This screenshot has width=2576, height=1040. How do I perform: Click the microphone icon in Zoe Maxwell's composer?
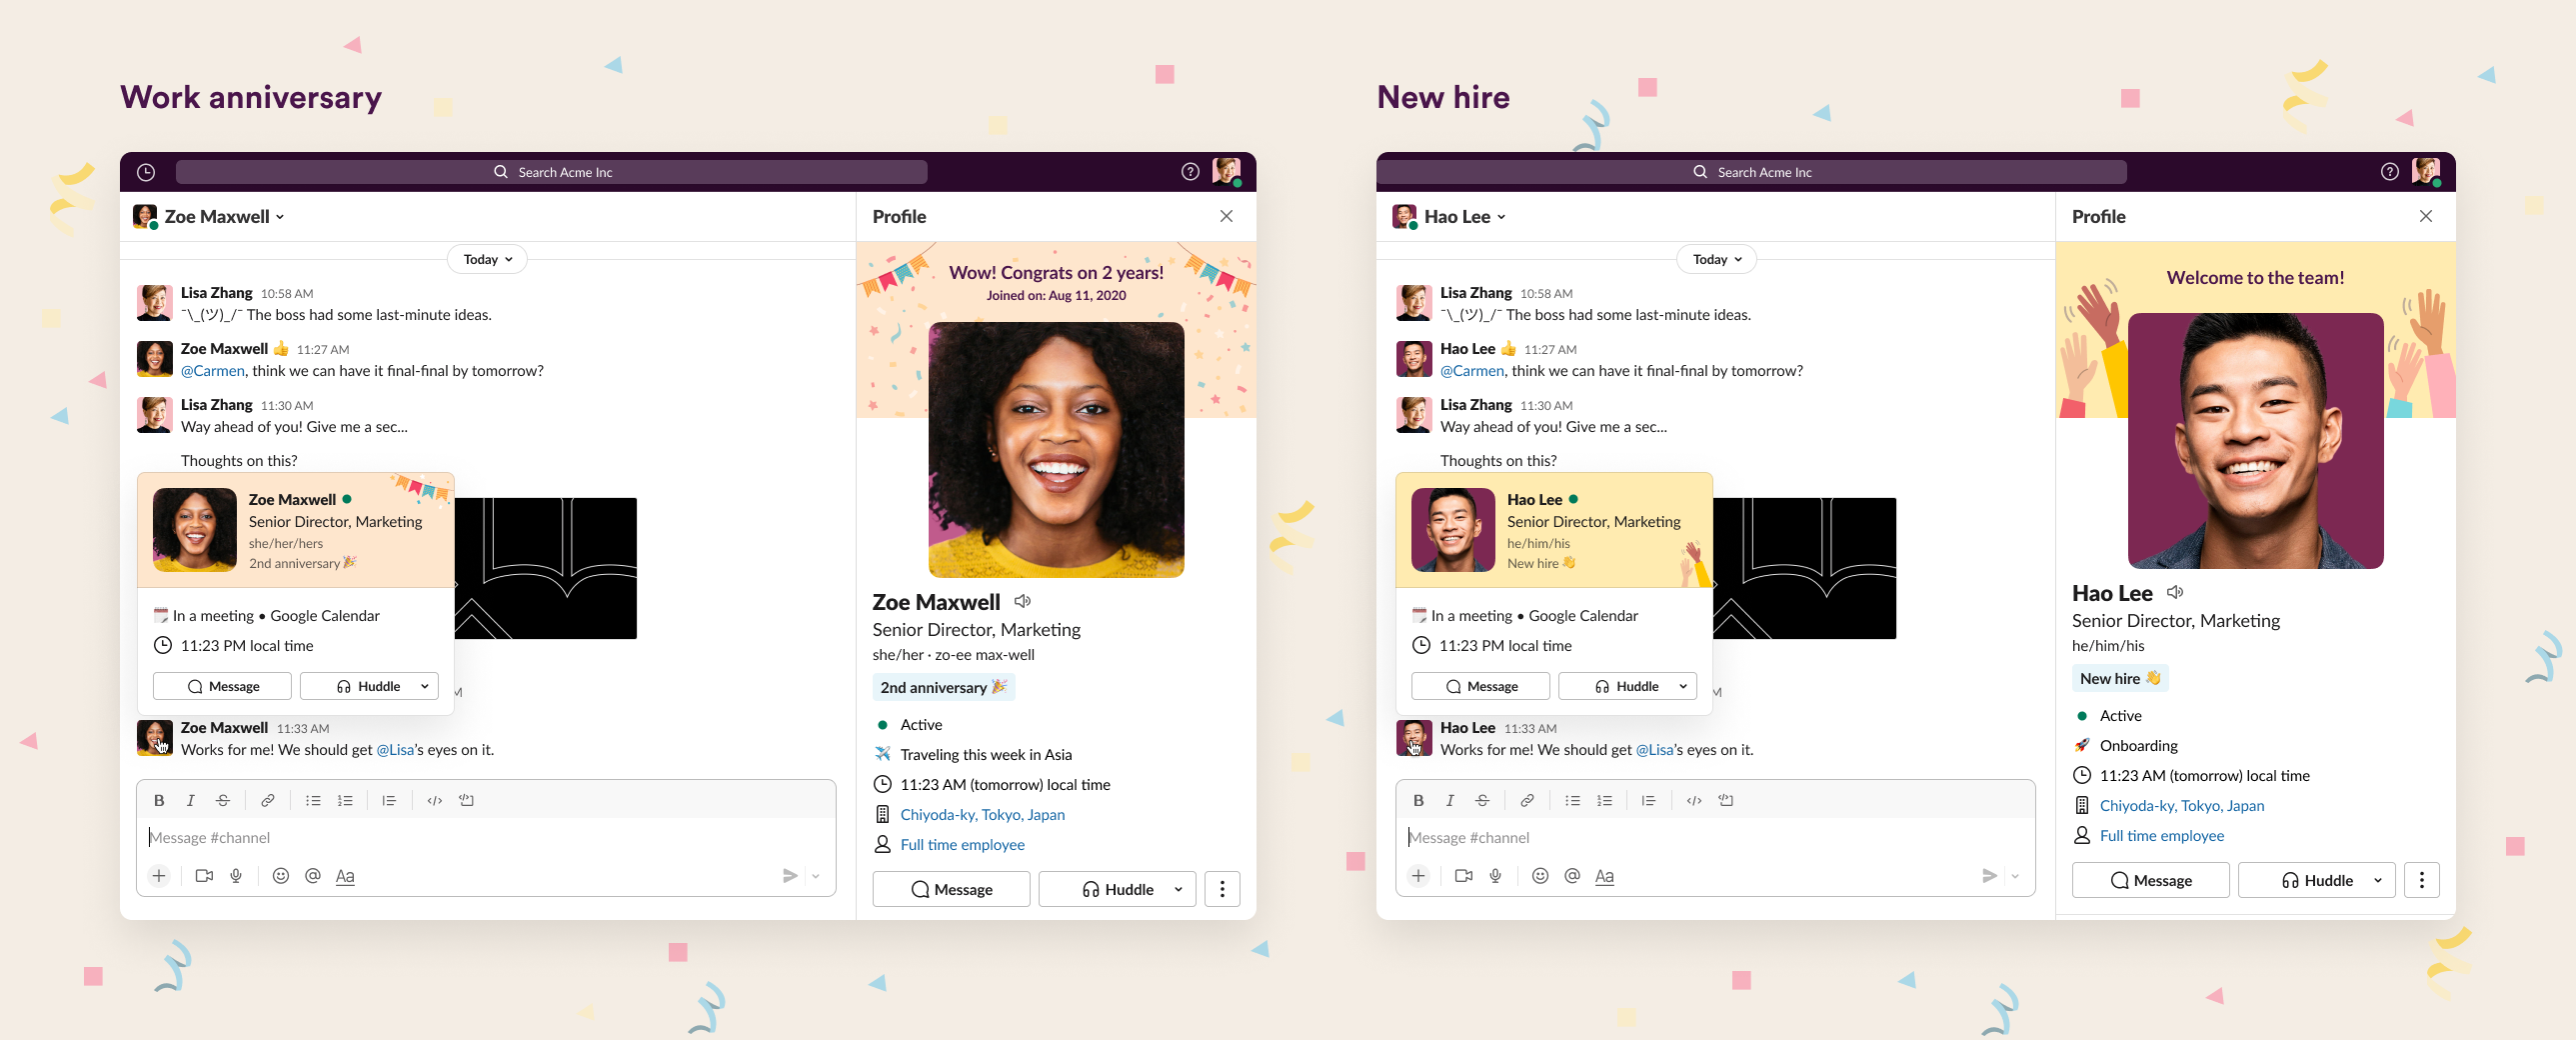(236, 876)
